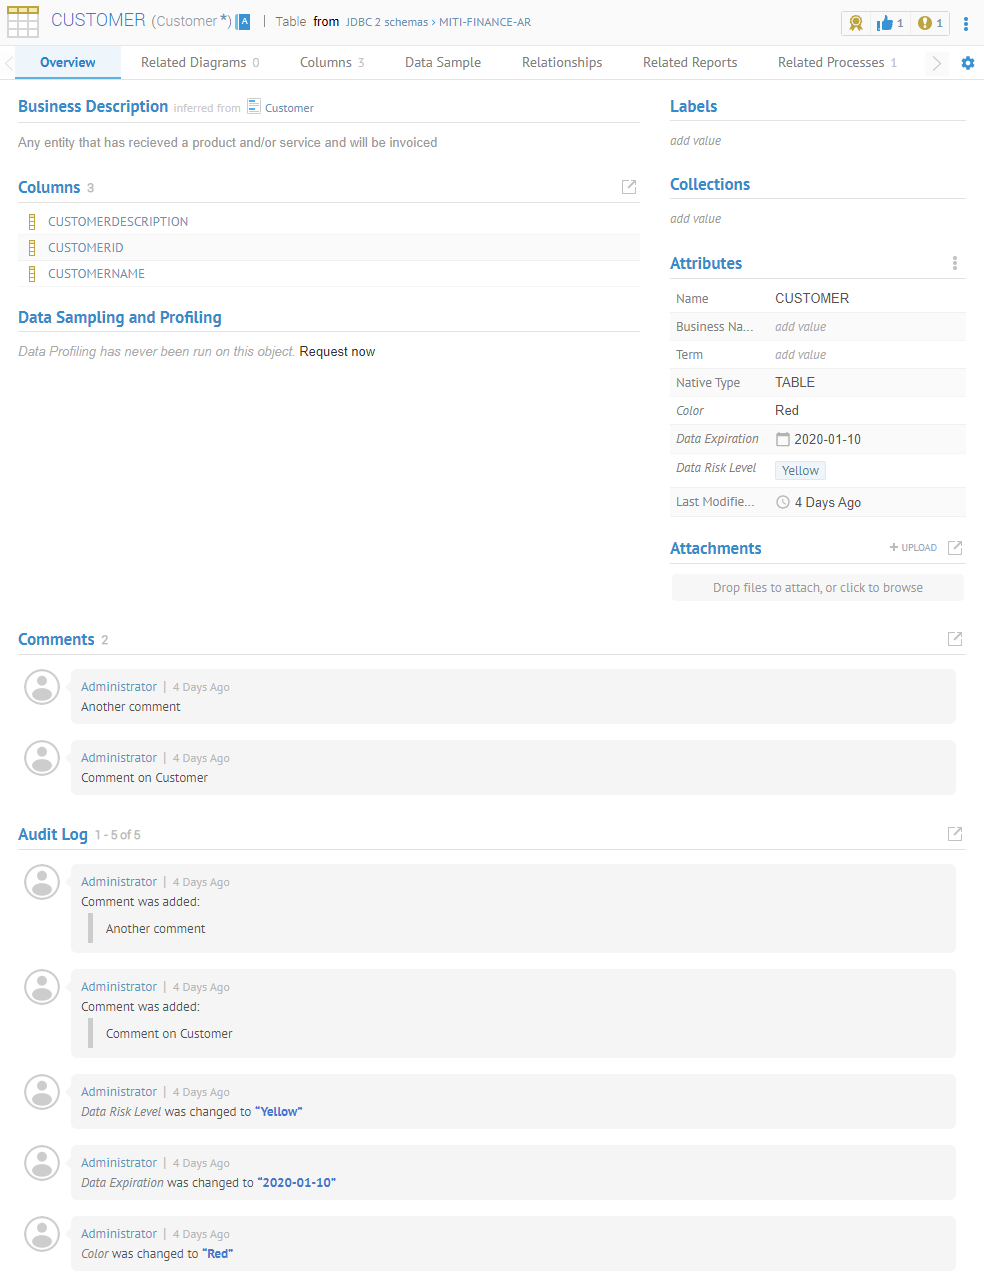Click the Data Expiration date field

click(x=827, y=439)
